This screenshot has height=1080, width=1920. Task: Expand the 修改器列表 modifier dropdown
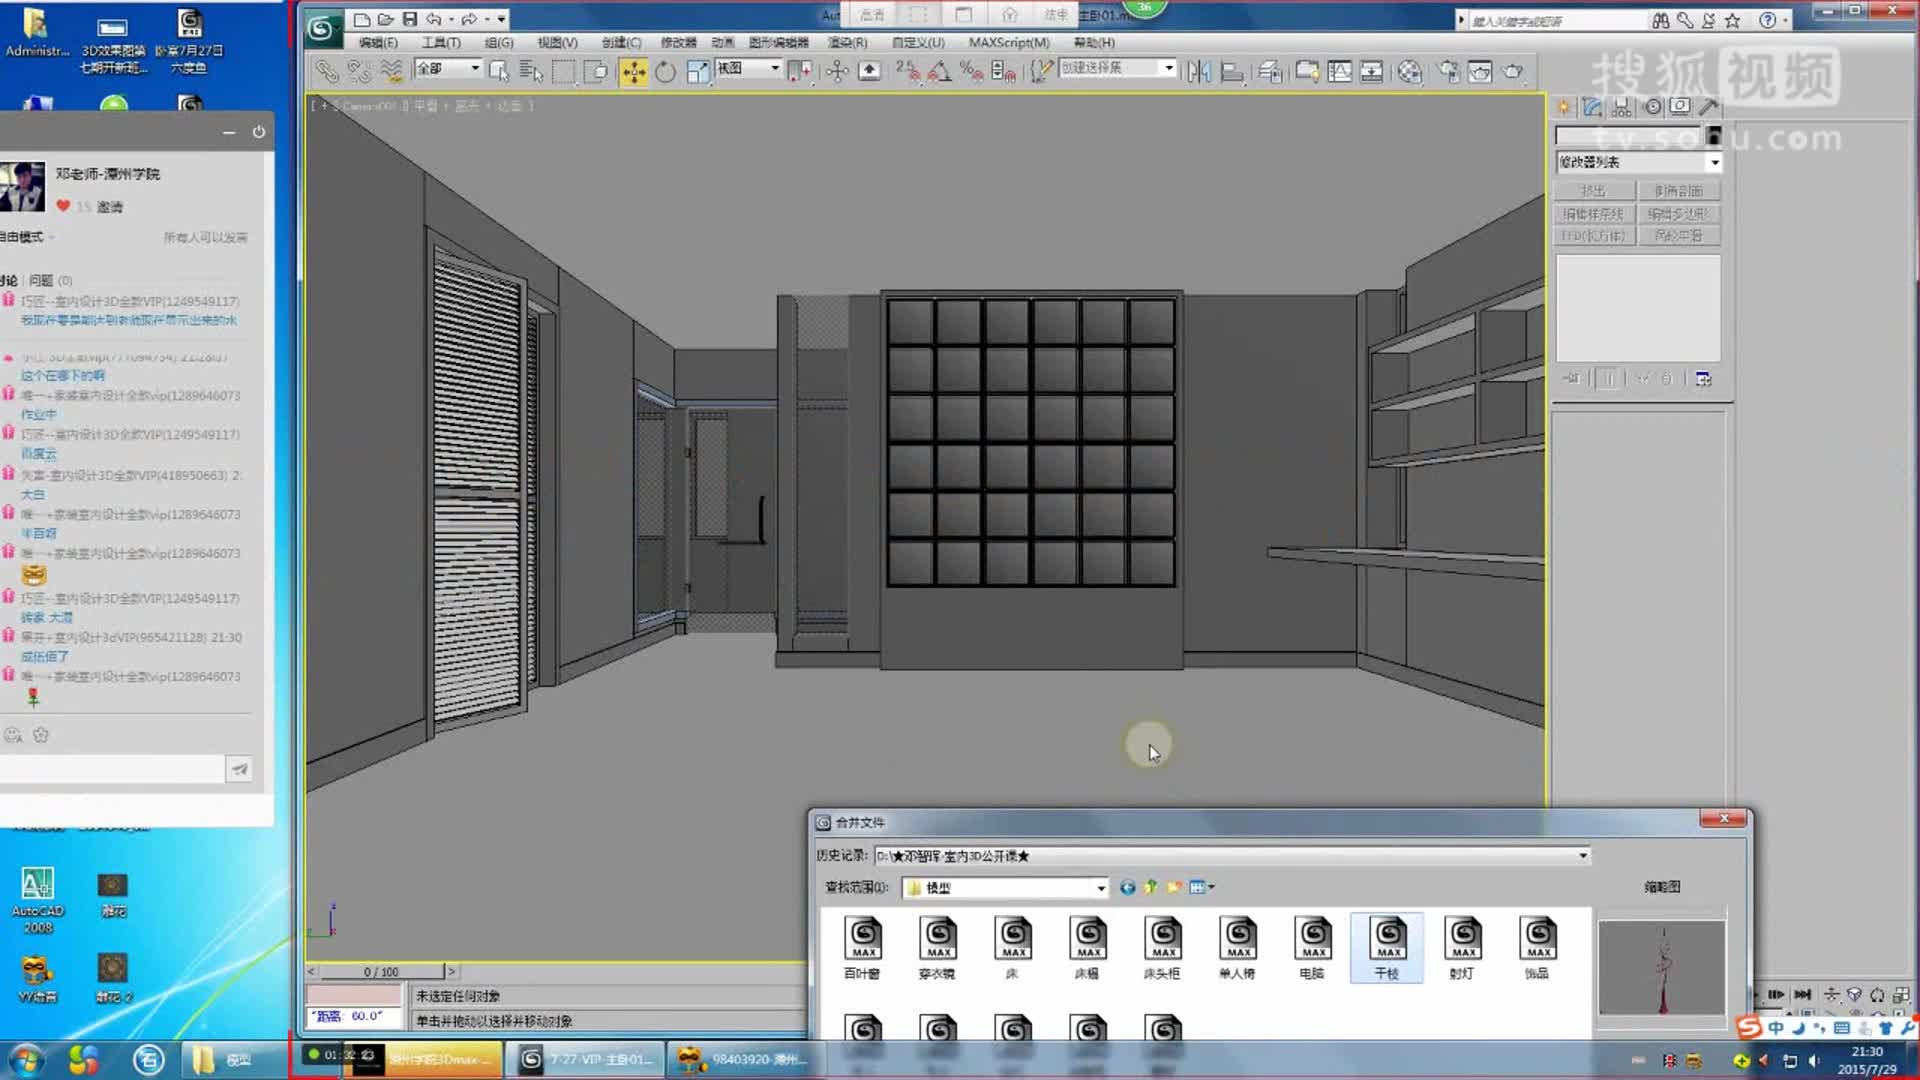1714,162
